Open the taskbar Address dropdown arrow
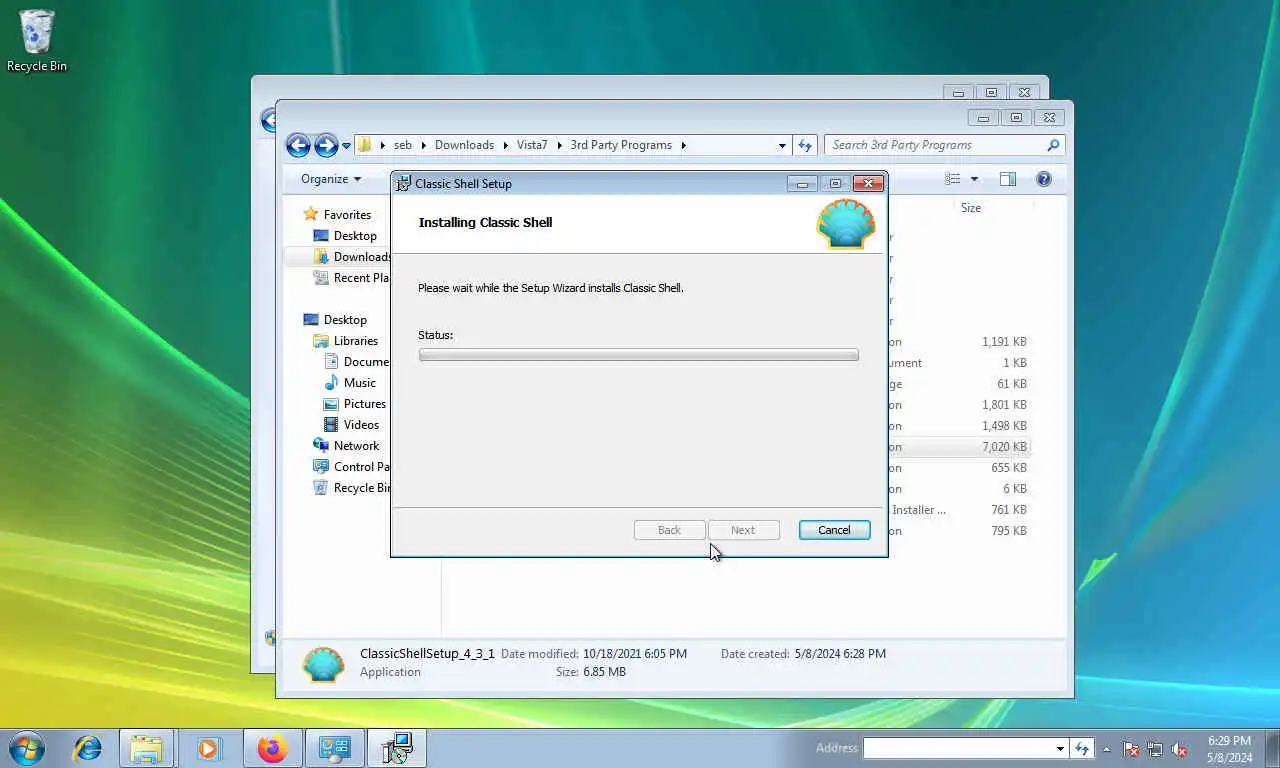The height and width of the screenshot is (768, 1280). [1060, 748]
